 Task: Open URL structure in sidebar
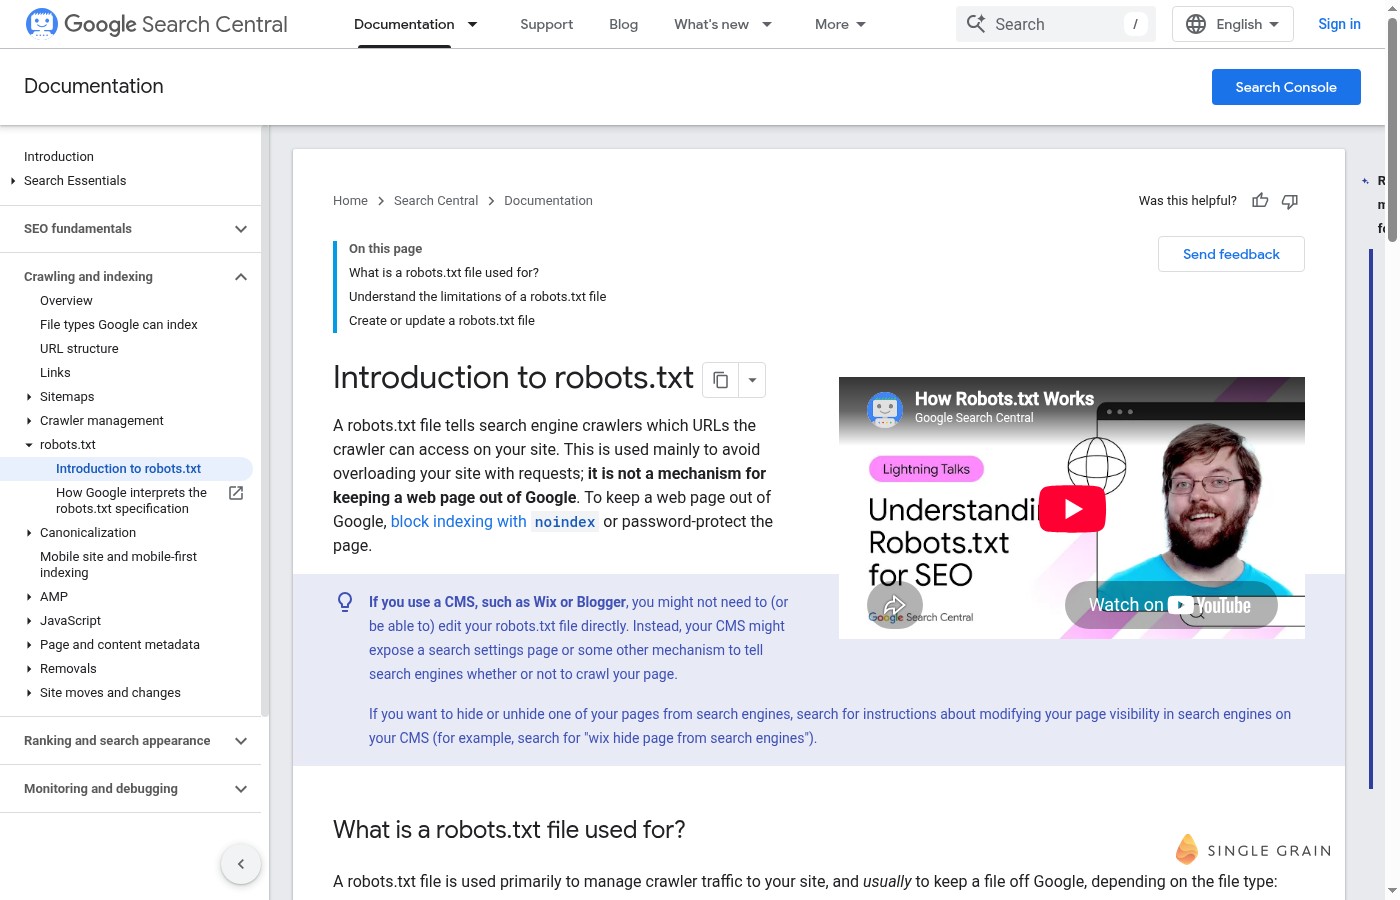click(79, 349)
